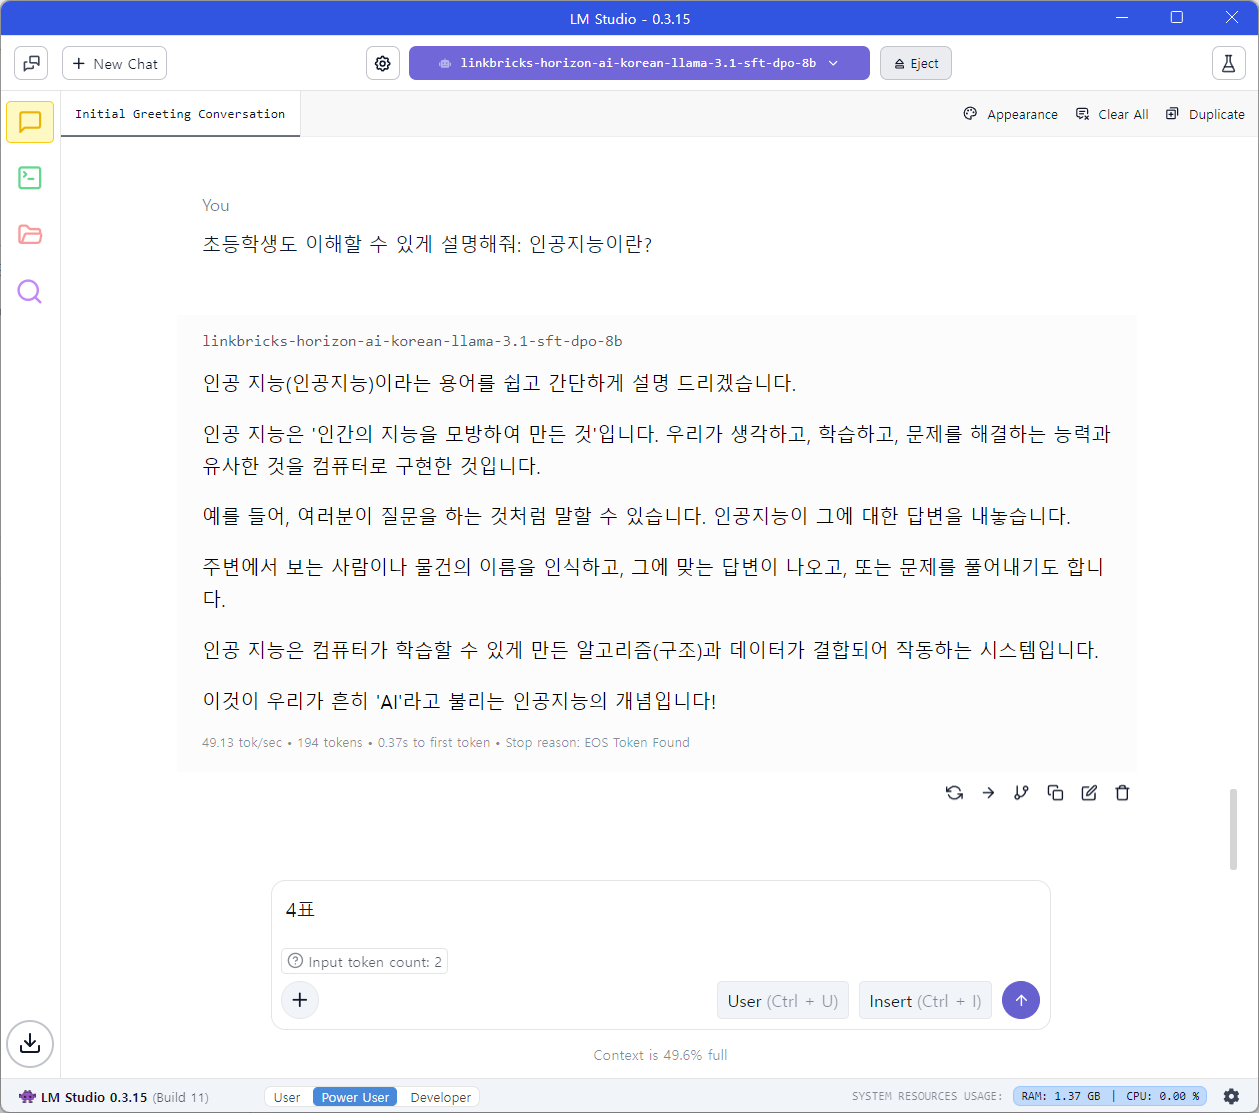Click the Insert message button
Screen dimensions: 1259x1113
click(x=925, y=1001)
